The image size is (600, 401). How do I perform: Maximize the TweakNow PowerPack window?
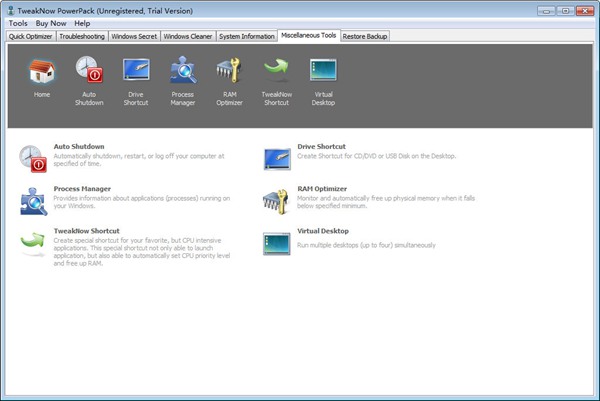565,11
